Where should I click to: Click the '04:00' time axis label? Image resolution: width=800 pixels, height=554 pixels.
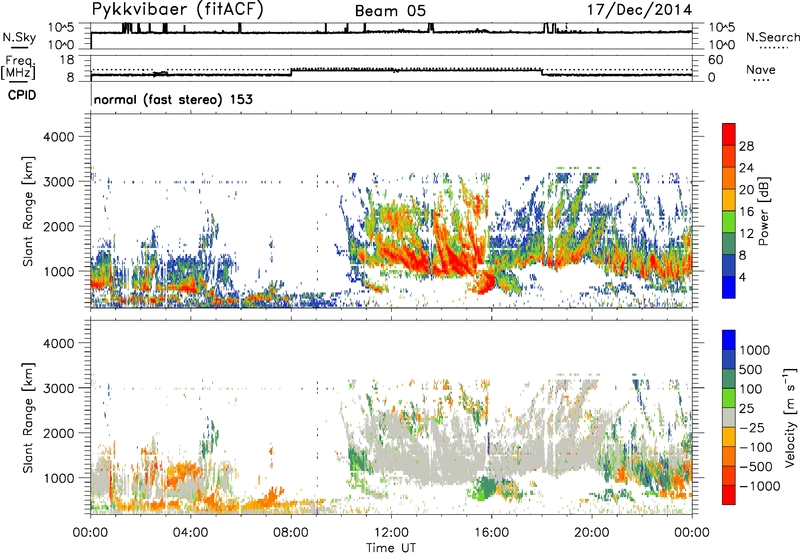coord(190,533)
